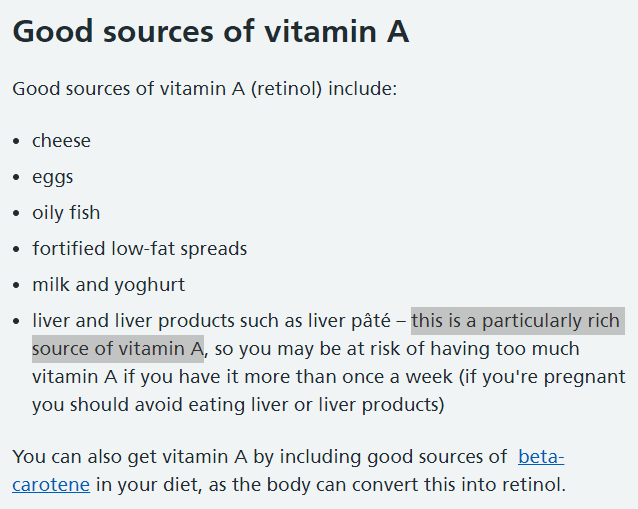Click the "Good sources of vitamin A" heading
This screenshot has width=638, height=509.
[x=210, y=31]
